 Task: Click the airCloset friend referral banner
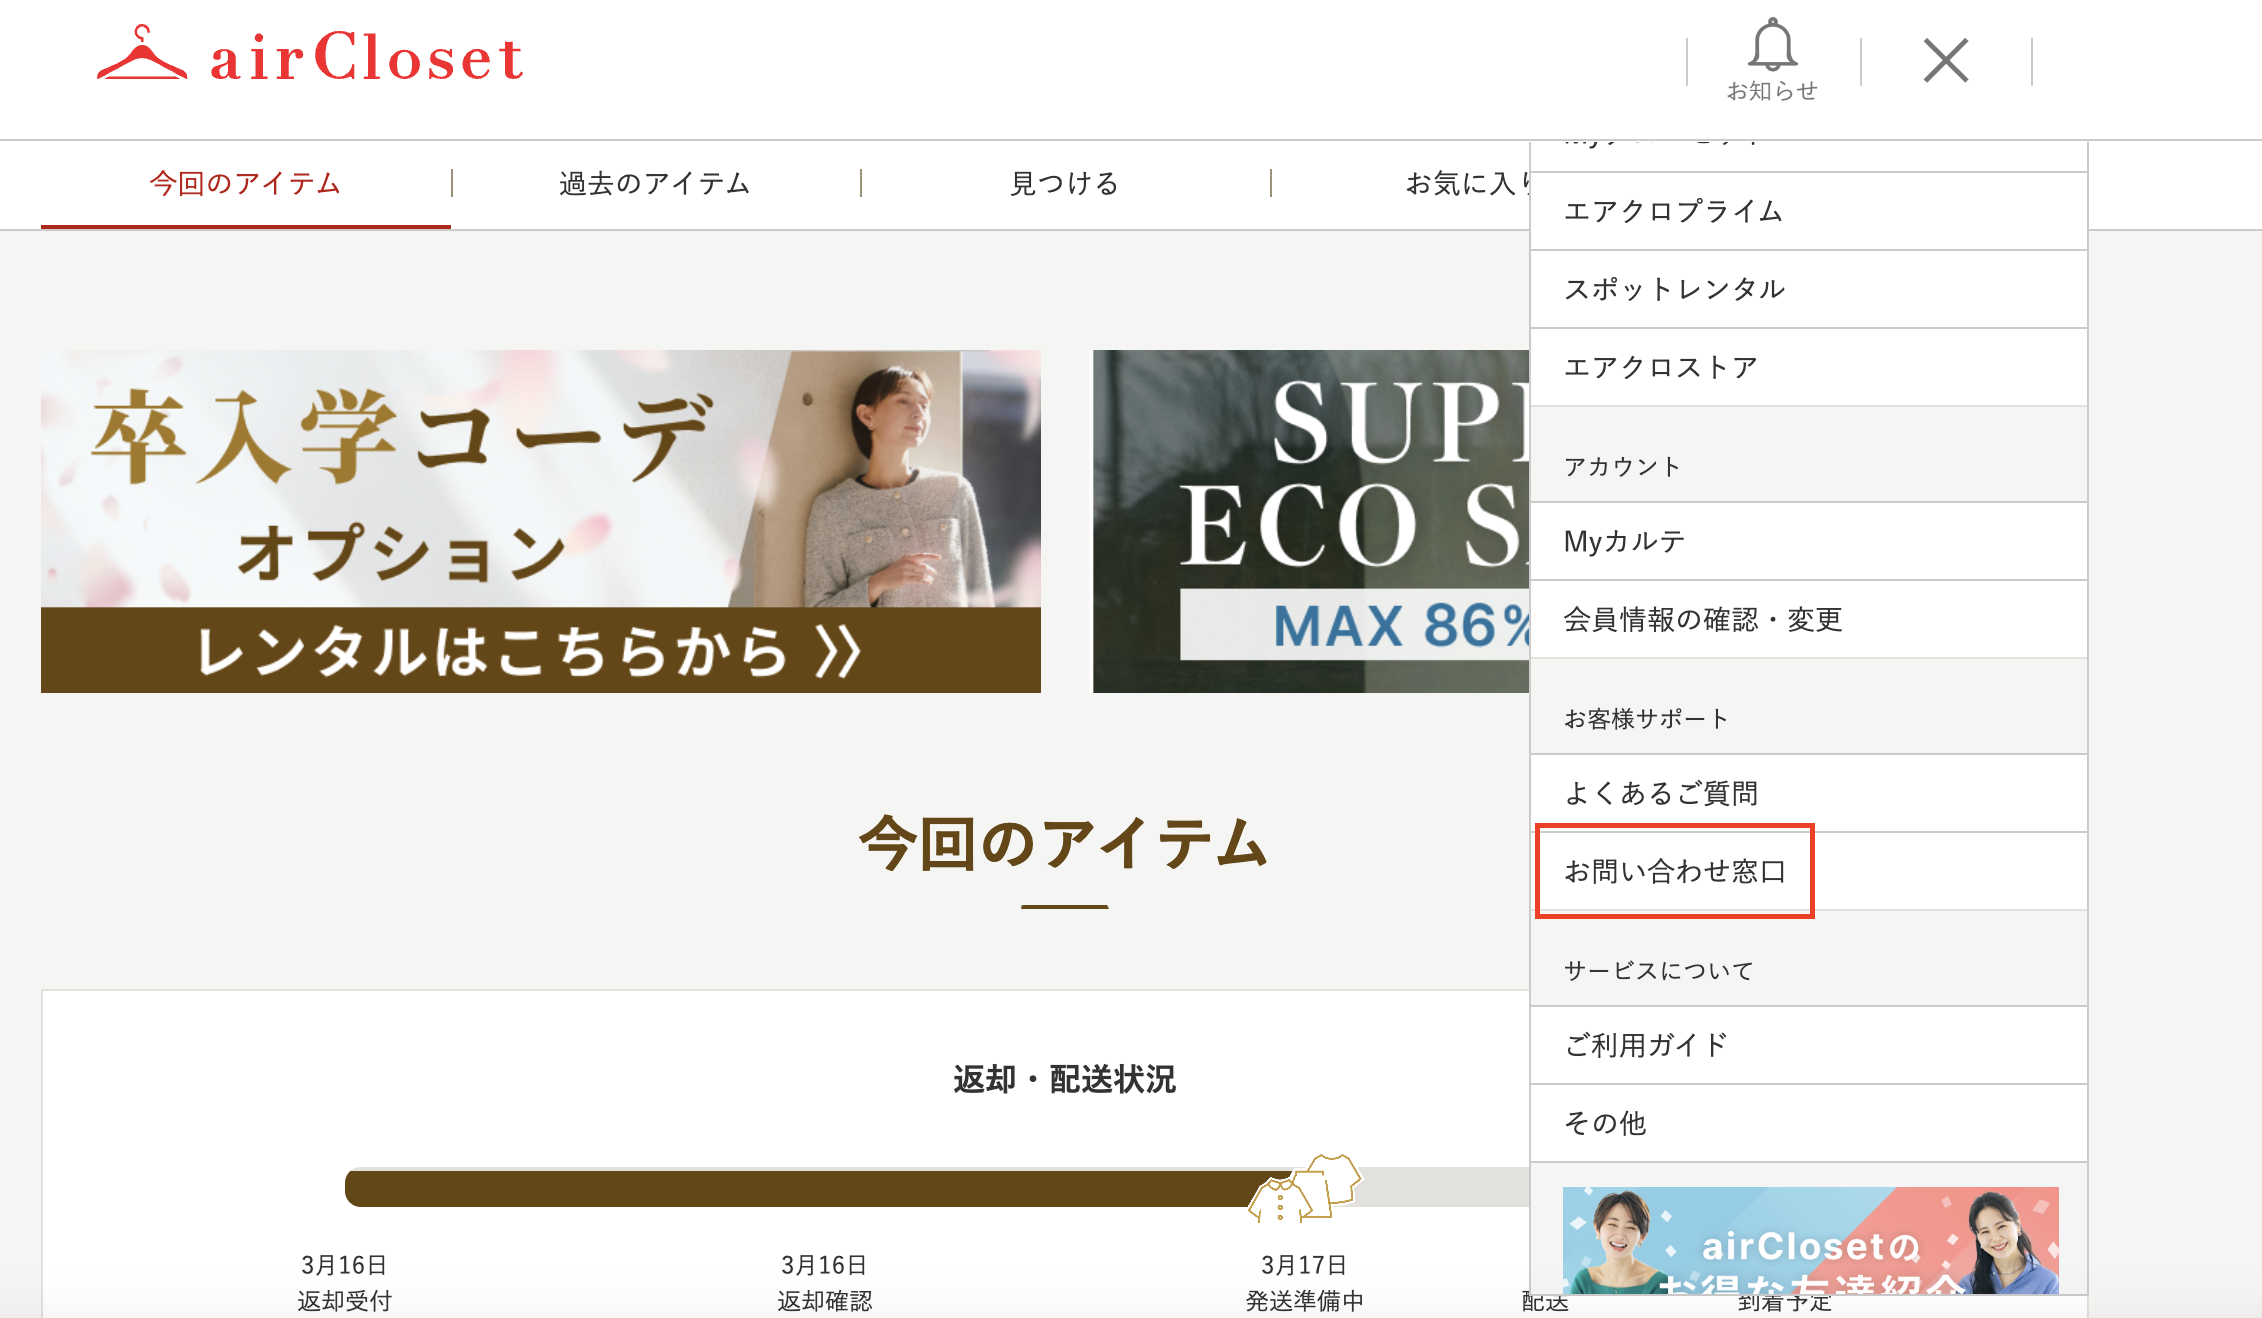click(x=1810, y=1240)
